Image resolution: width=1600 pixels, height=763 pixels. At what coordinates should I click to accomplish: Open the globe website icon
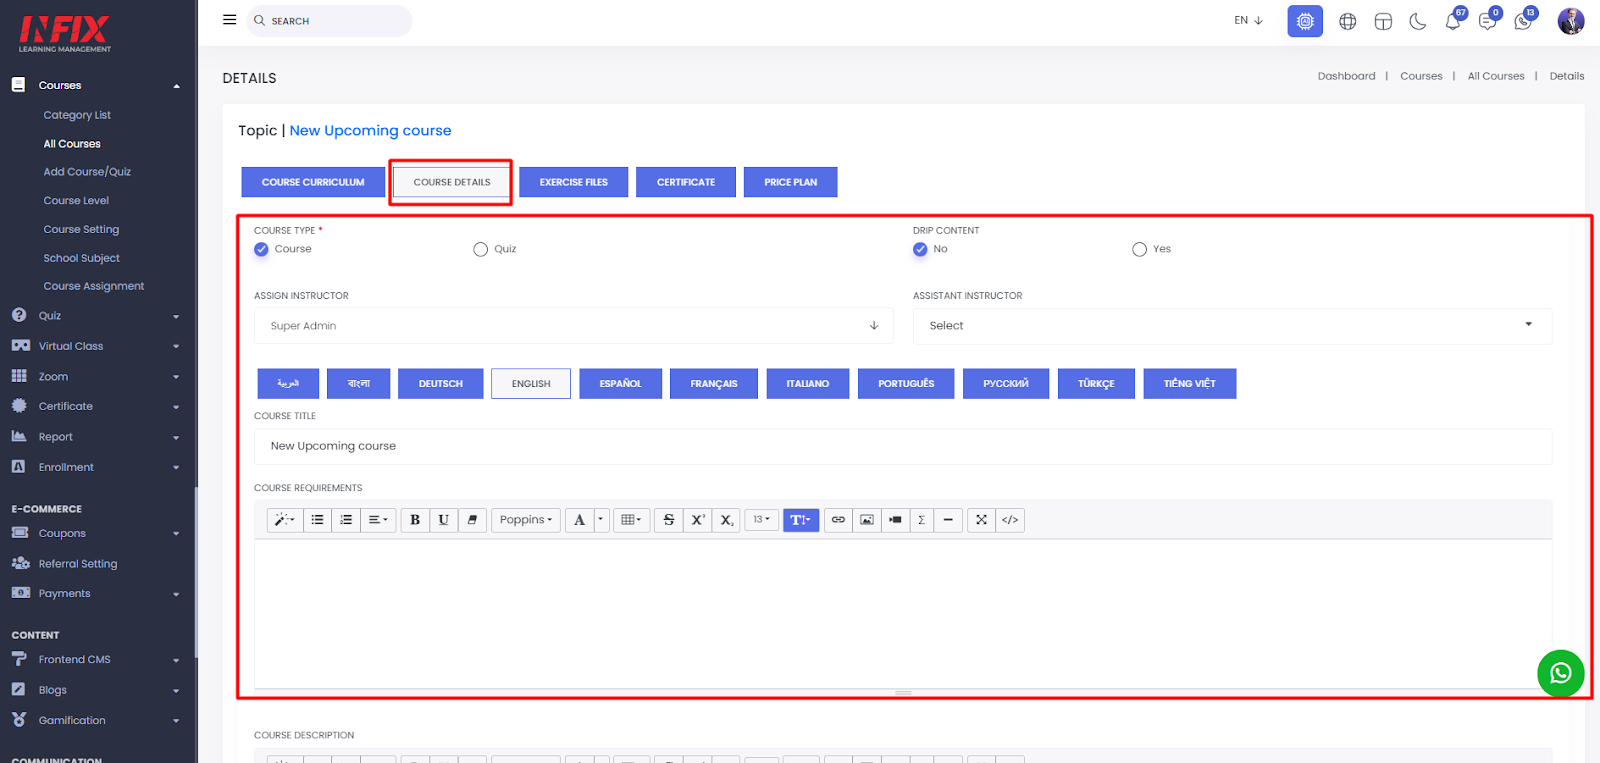coord(1348,21)
